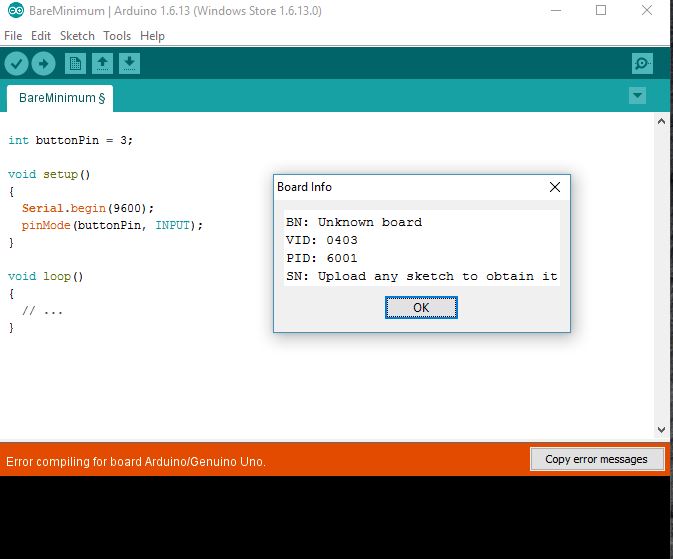This screenshot has height=559, width=673.
Task: Open the Help menu
Action: coord(152,36)
